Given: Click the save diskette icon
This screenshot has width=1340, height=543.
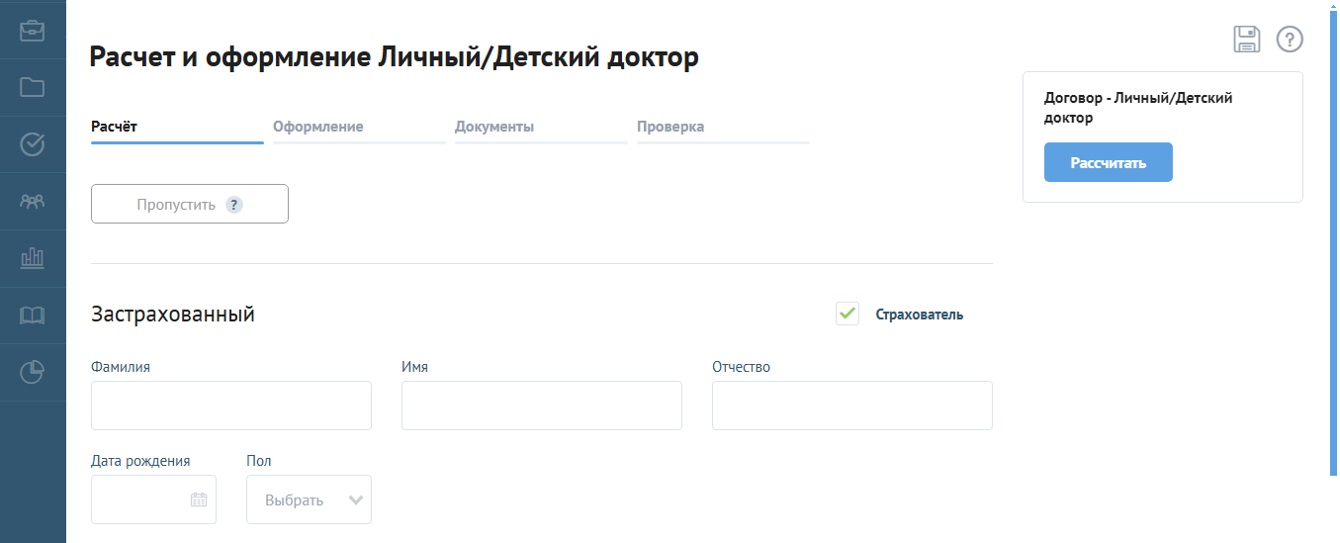Looking at the screenshot, I should (1246, 39).
